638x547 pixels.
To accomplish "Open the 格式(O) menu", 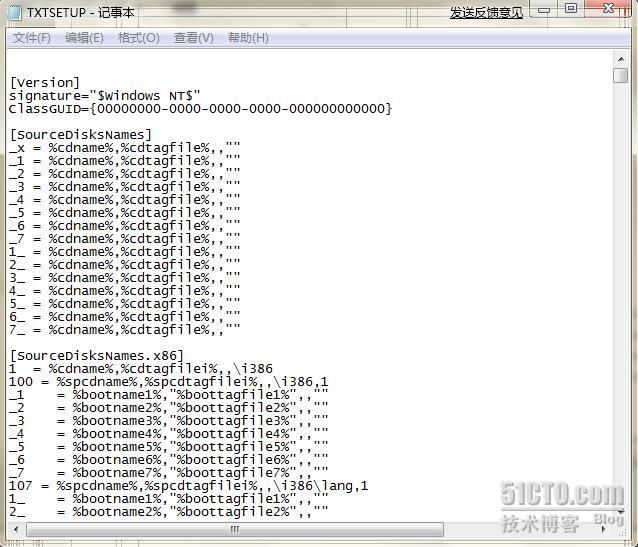I will click(138, 38).
